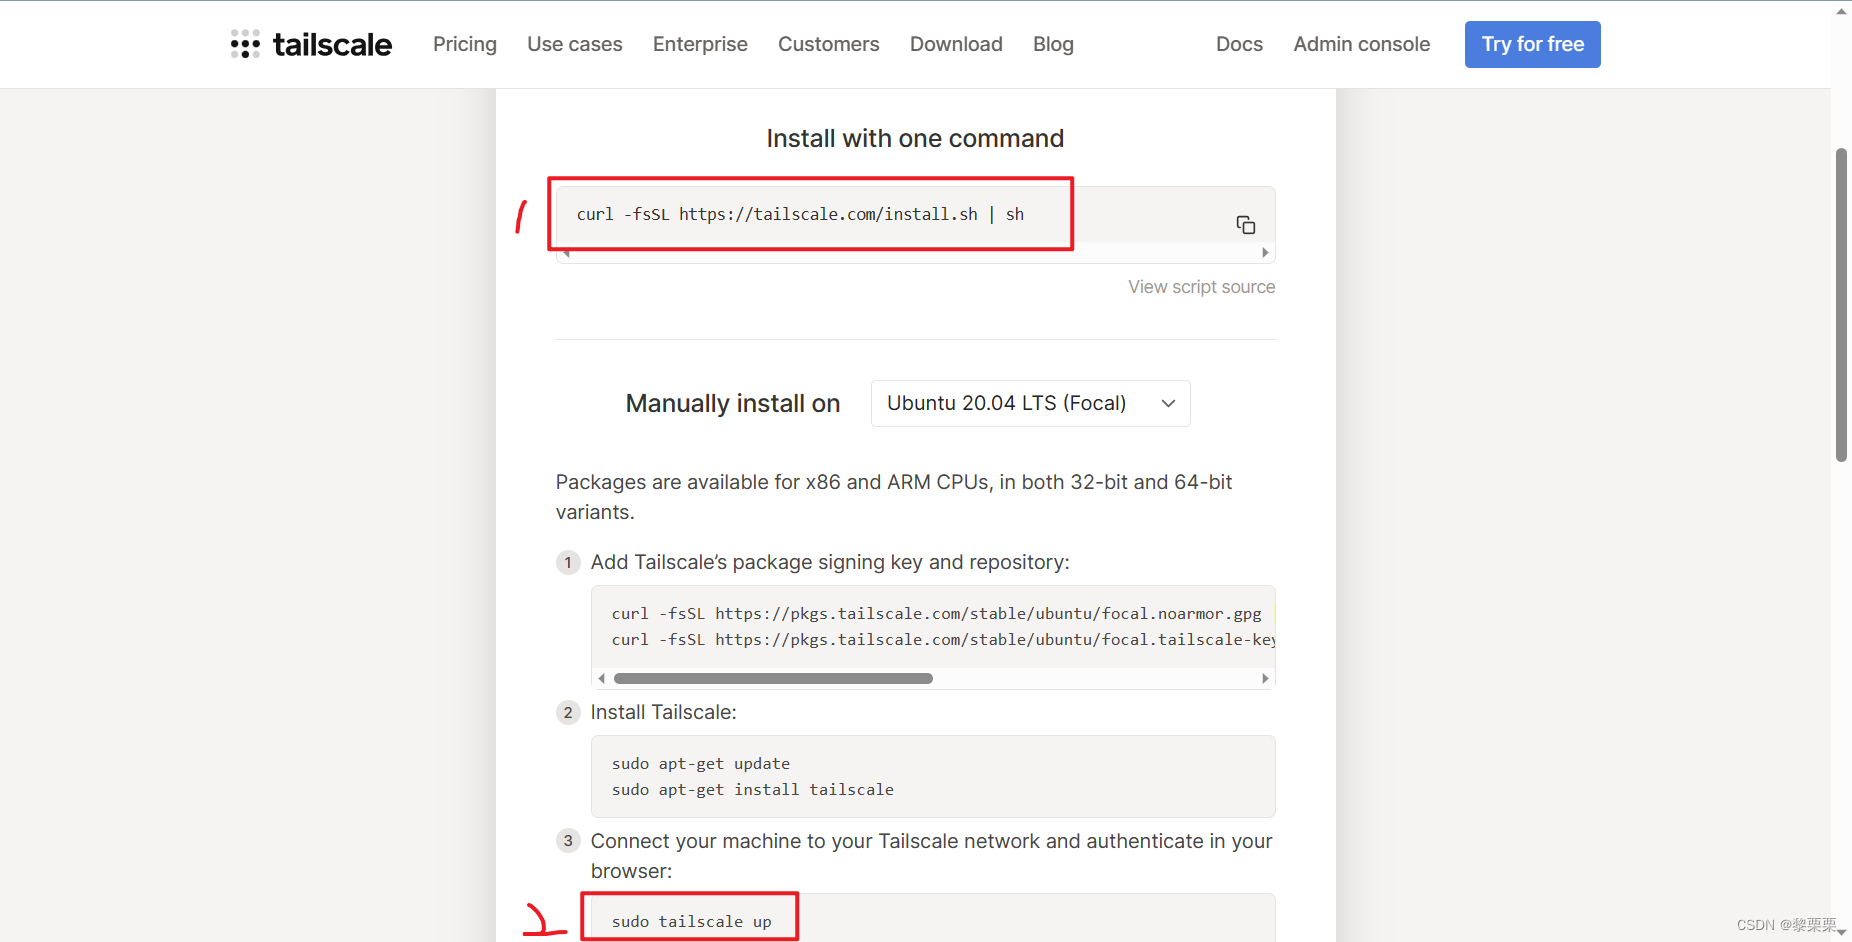
Task: Copy the one-command install script
Action: [1245, 225]
